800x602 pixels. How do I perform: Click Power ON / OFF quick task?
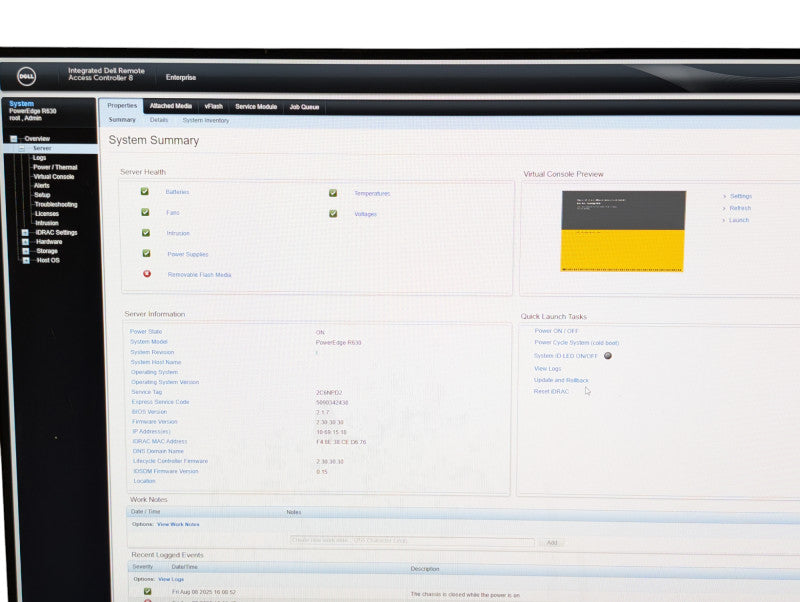pos(556,331)
